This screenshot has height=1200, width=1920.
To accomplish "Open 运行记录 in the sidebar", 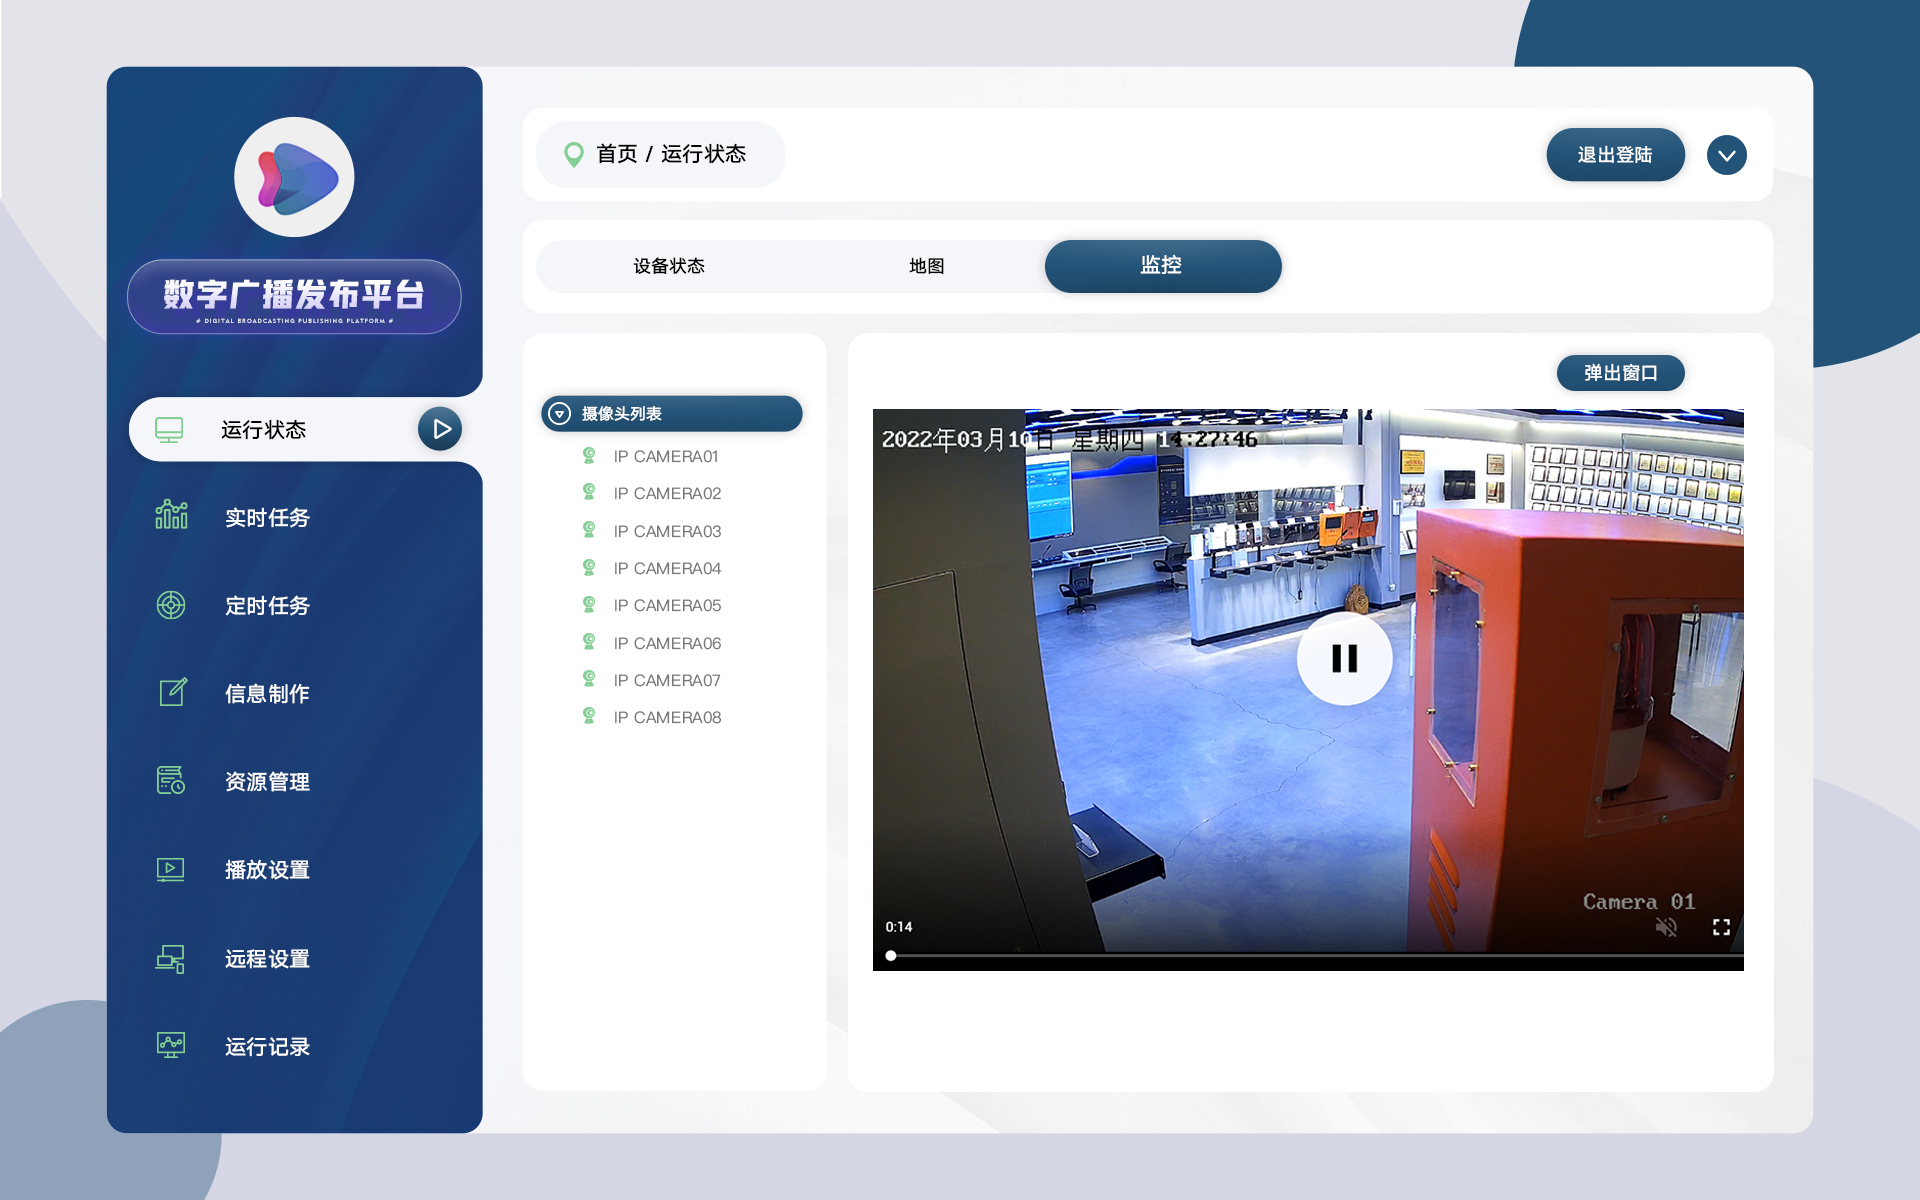I will [267, 1046].
